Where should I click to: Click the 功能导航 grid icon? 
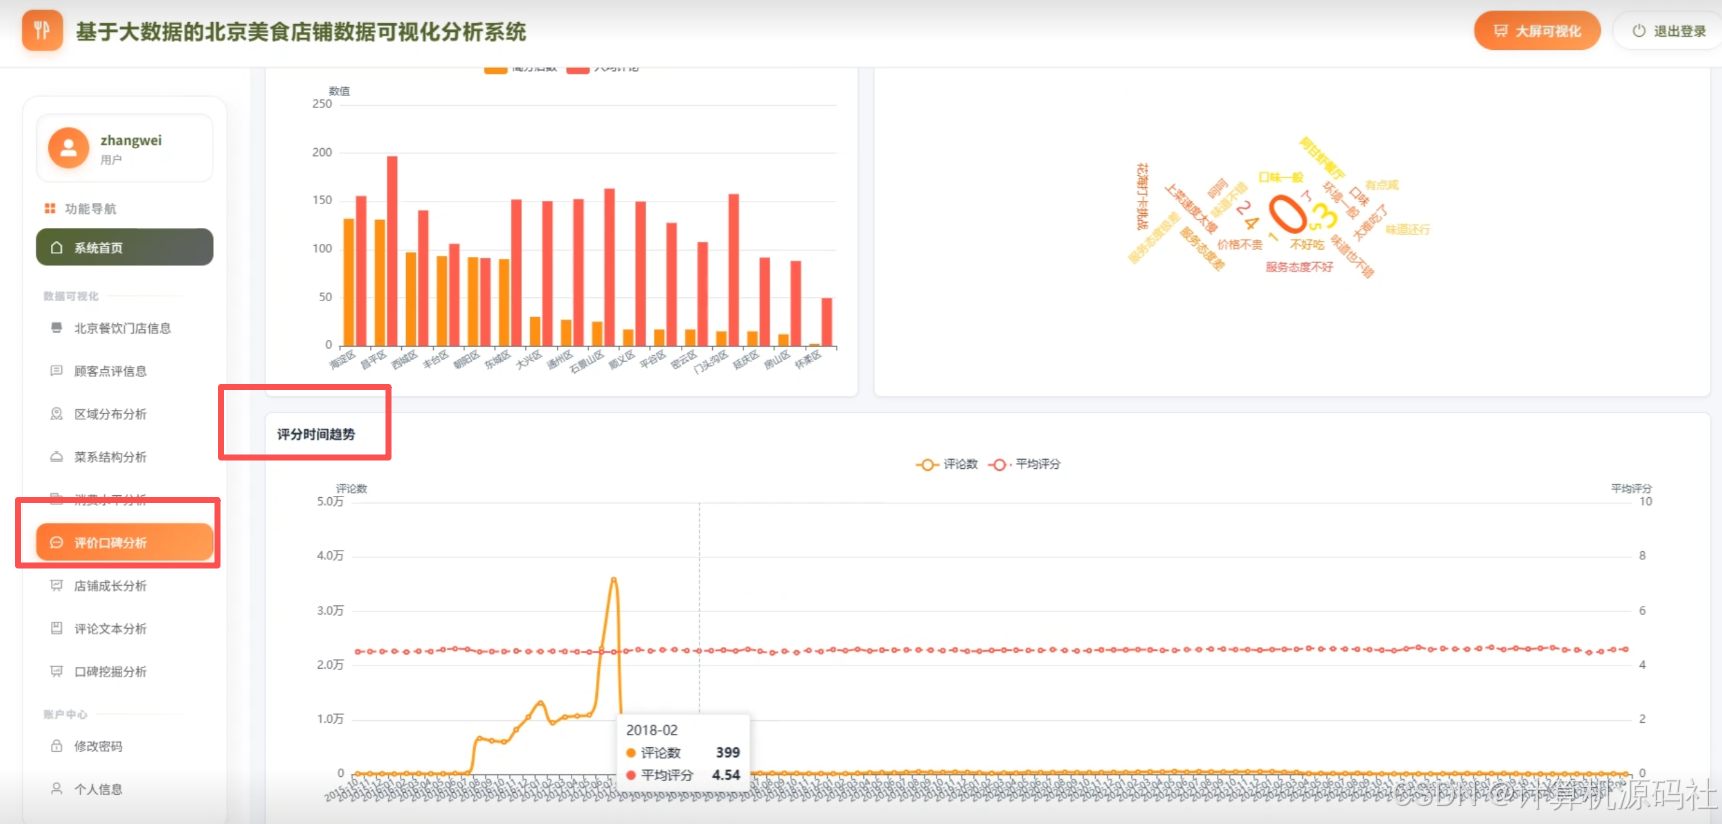[x=50, y=208]
